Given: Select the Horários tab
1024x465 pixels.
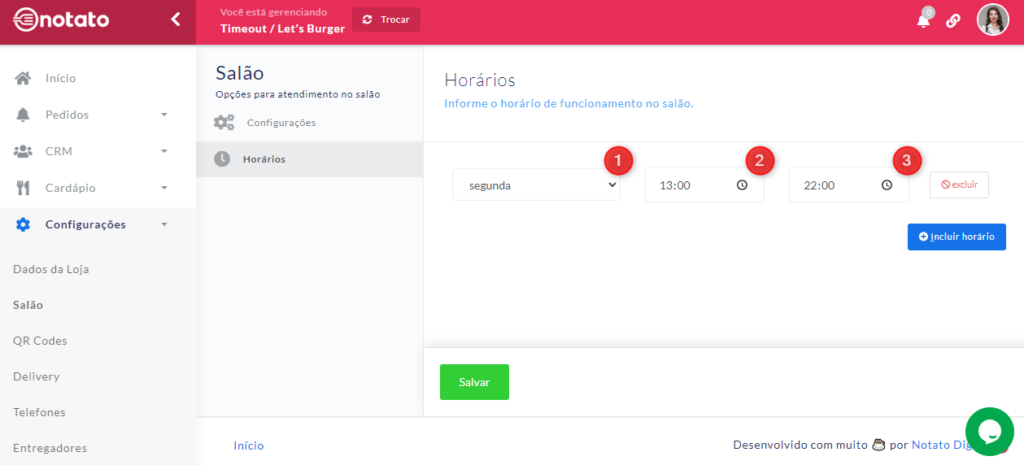Looking at the screenshot, I should [x=265, y=159].
